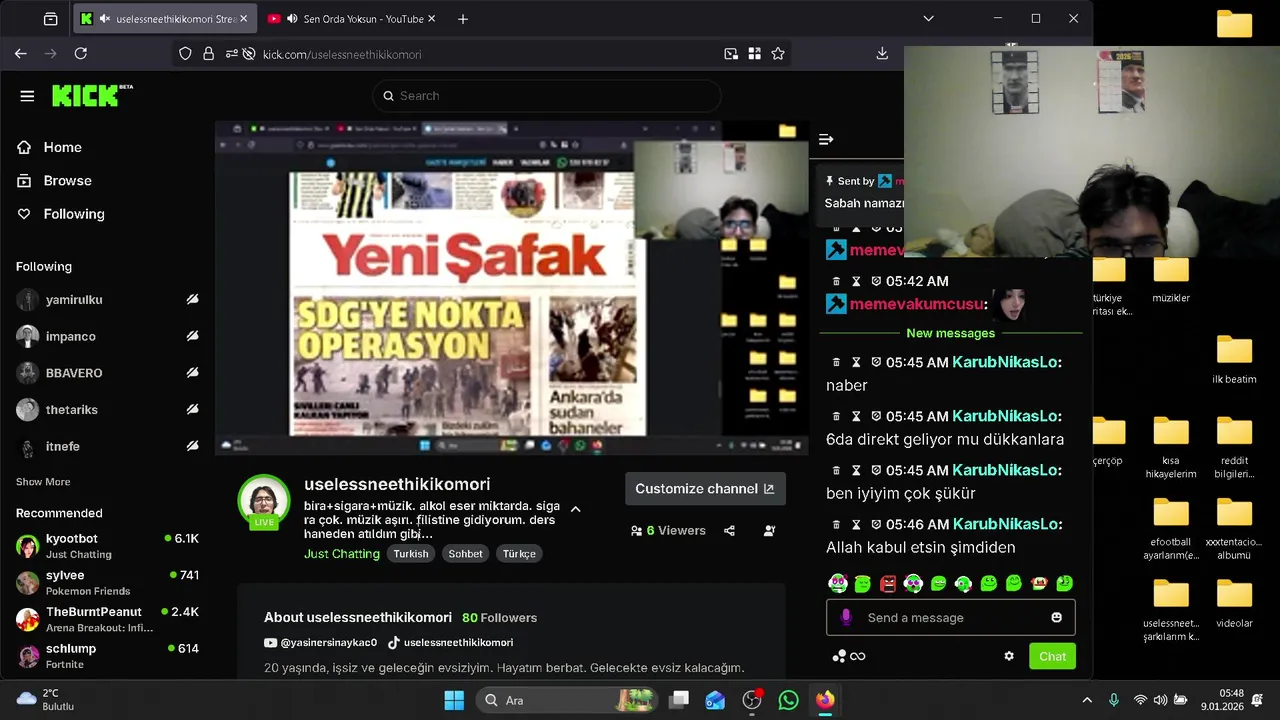Collapse the chat panel arrow icon
The width and height of the screenshot is (1280, 720).
(826, 140)
